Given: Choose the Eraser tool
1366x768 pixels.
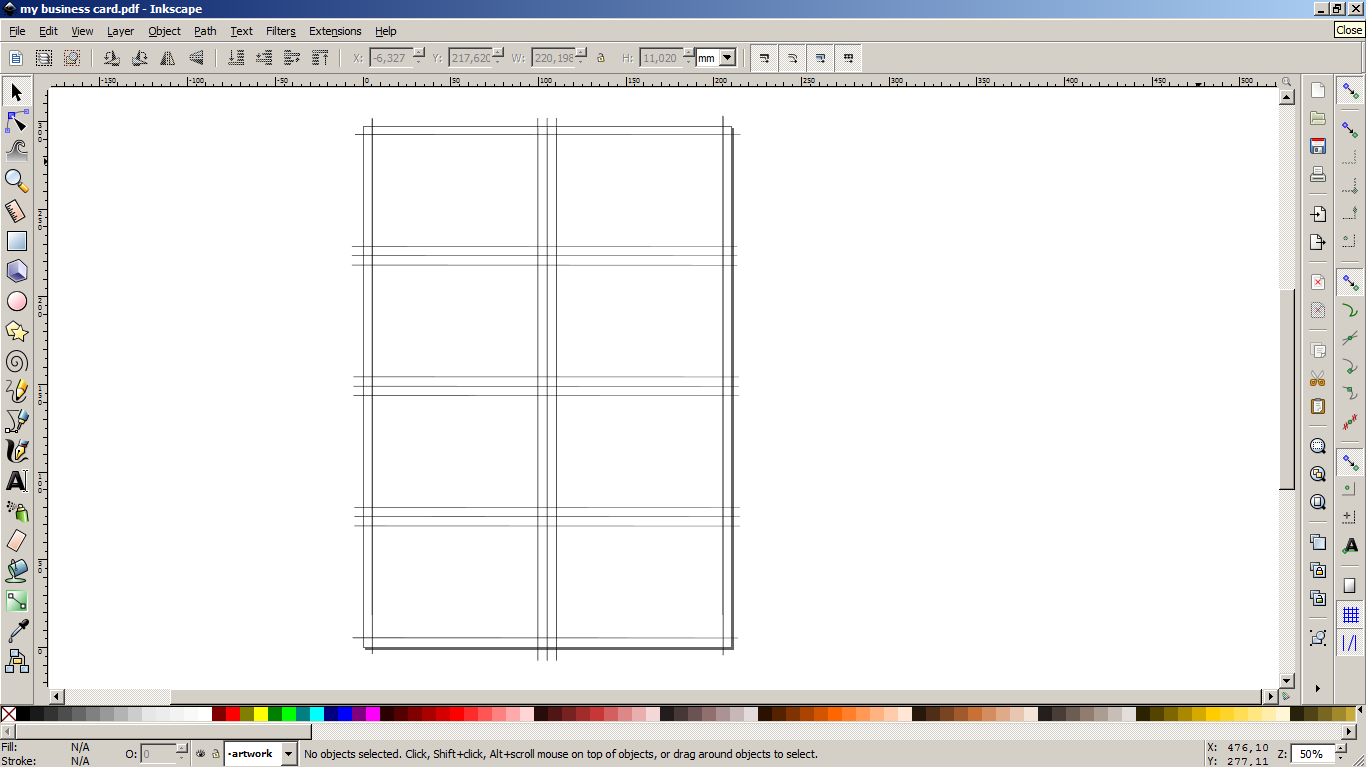Looking at the screenshot, I should pos(17,541).
